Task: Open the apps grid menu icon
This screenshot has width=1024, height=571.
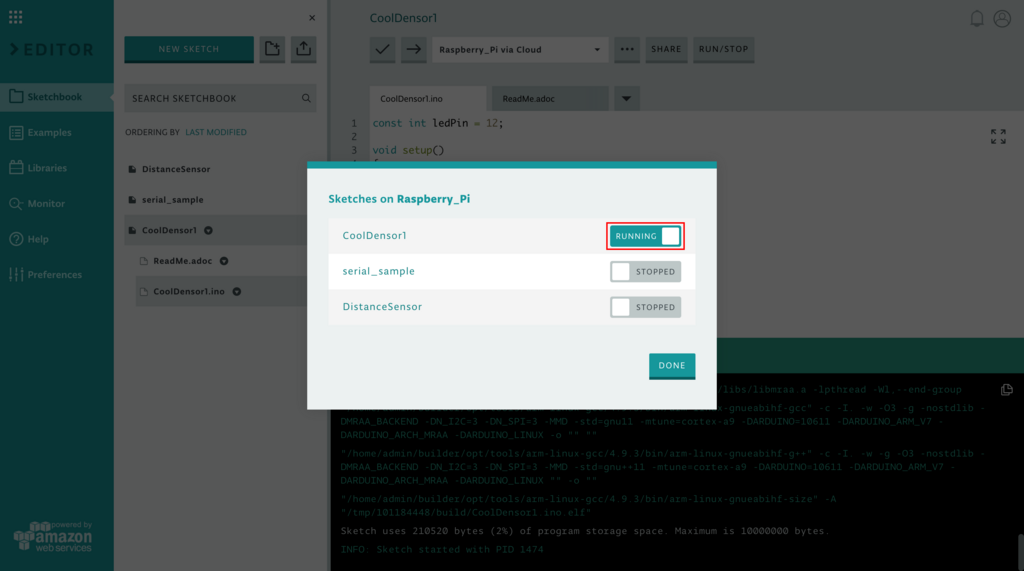Action: [16, 17]
